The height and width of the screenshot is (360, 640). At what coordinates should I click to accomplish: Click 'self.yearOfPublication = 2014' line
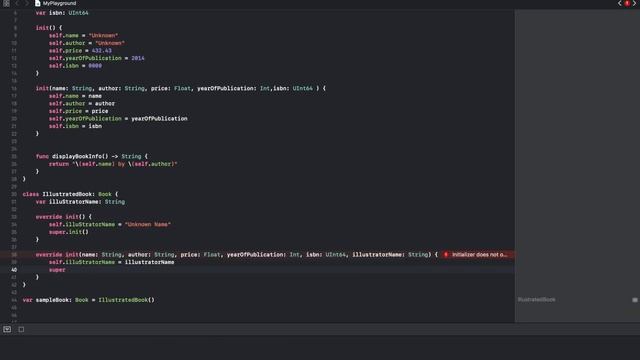[97, 58]
